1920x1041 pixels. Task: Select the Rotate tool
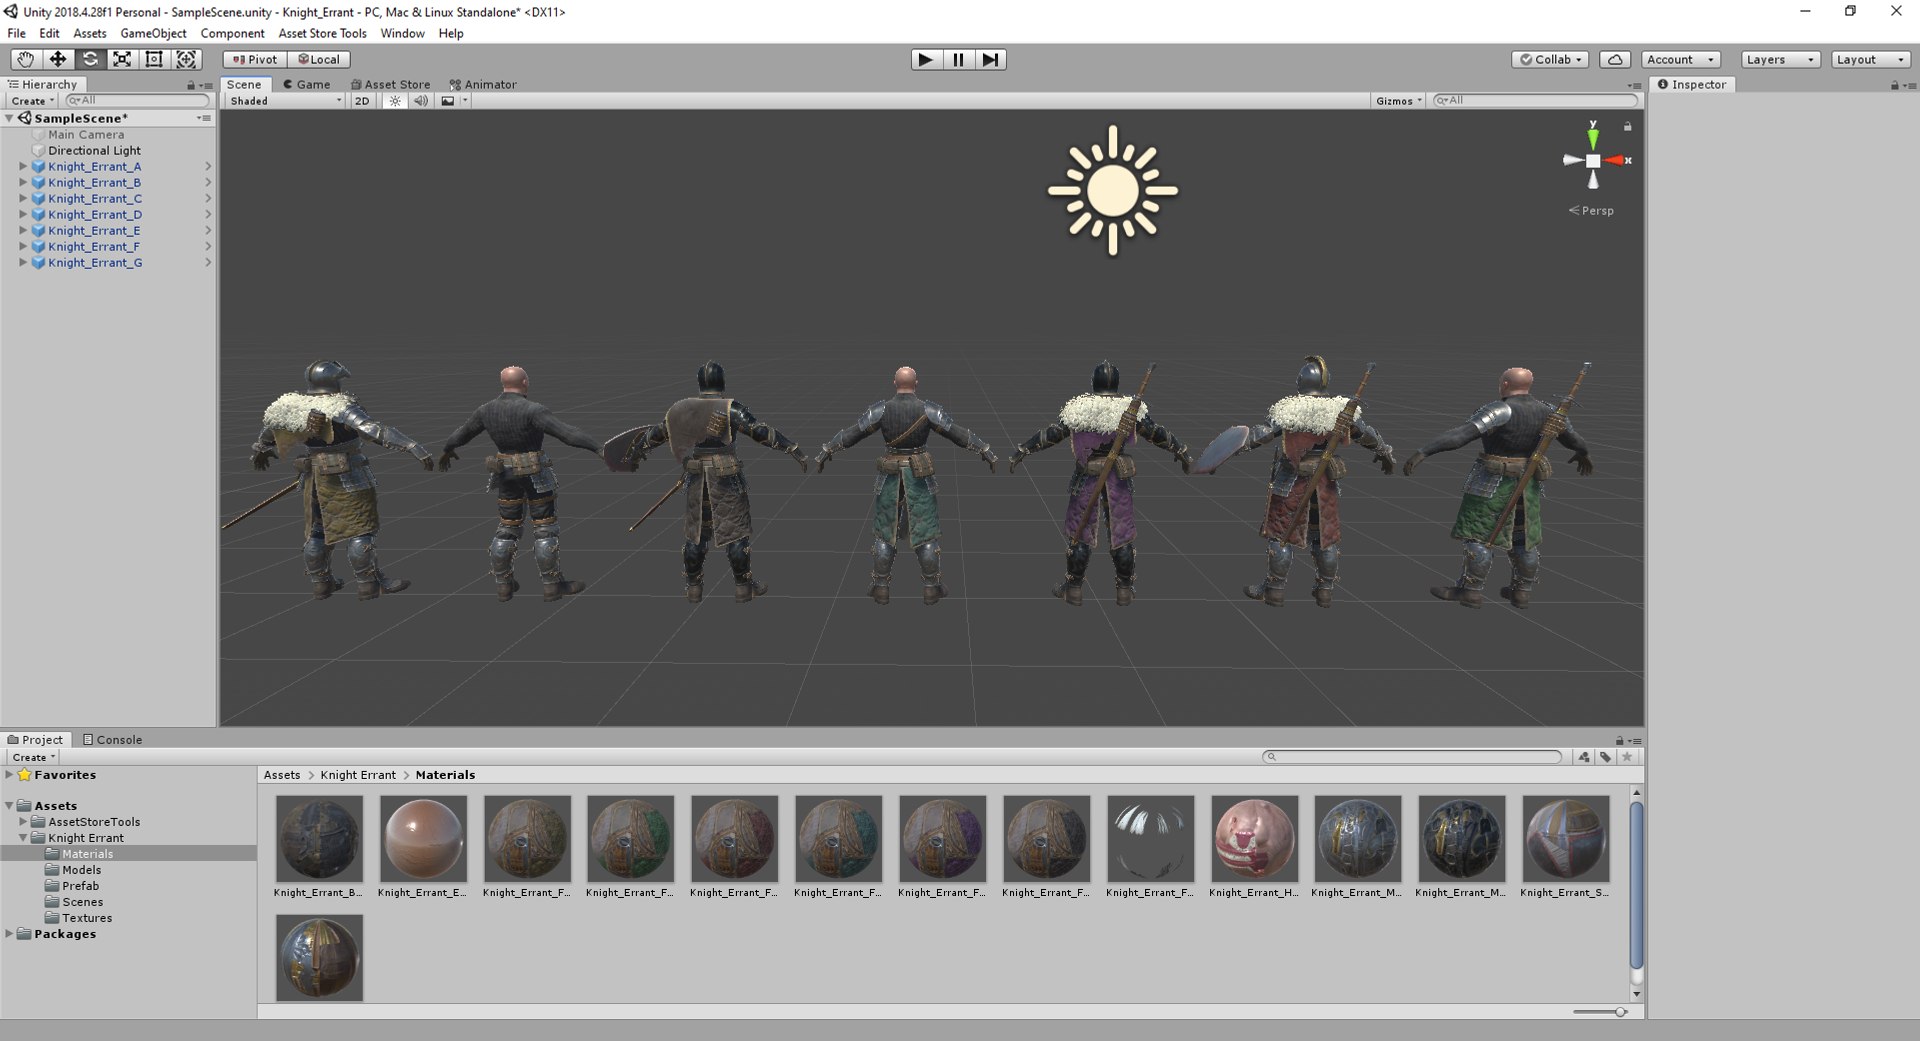(x=90, y=59)
